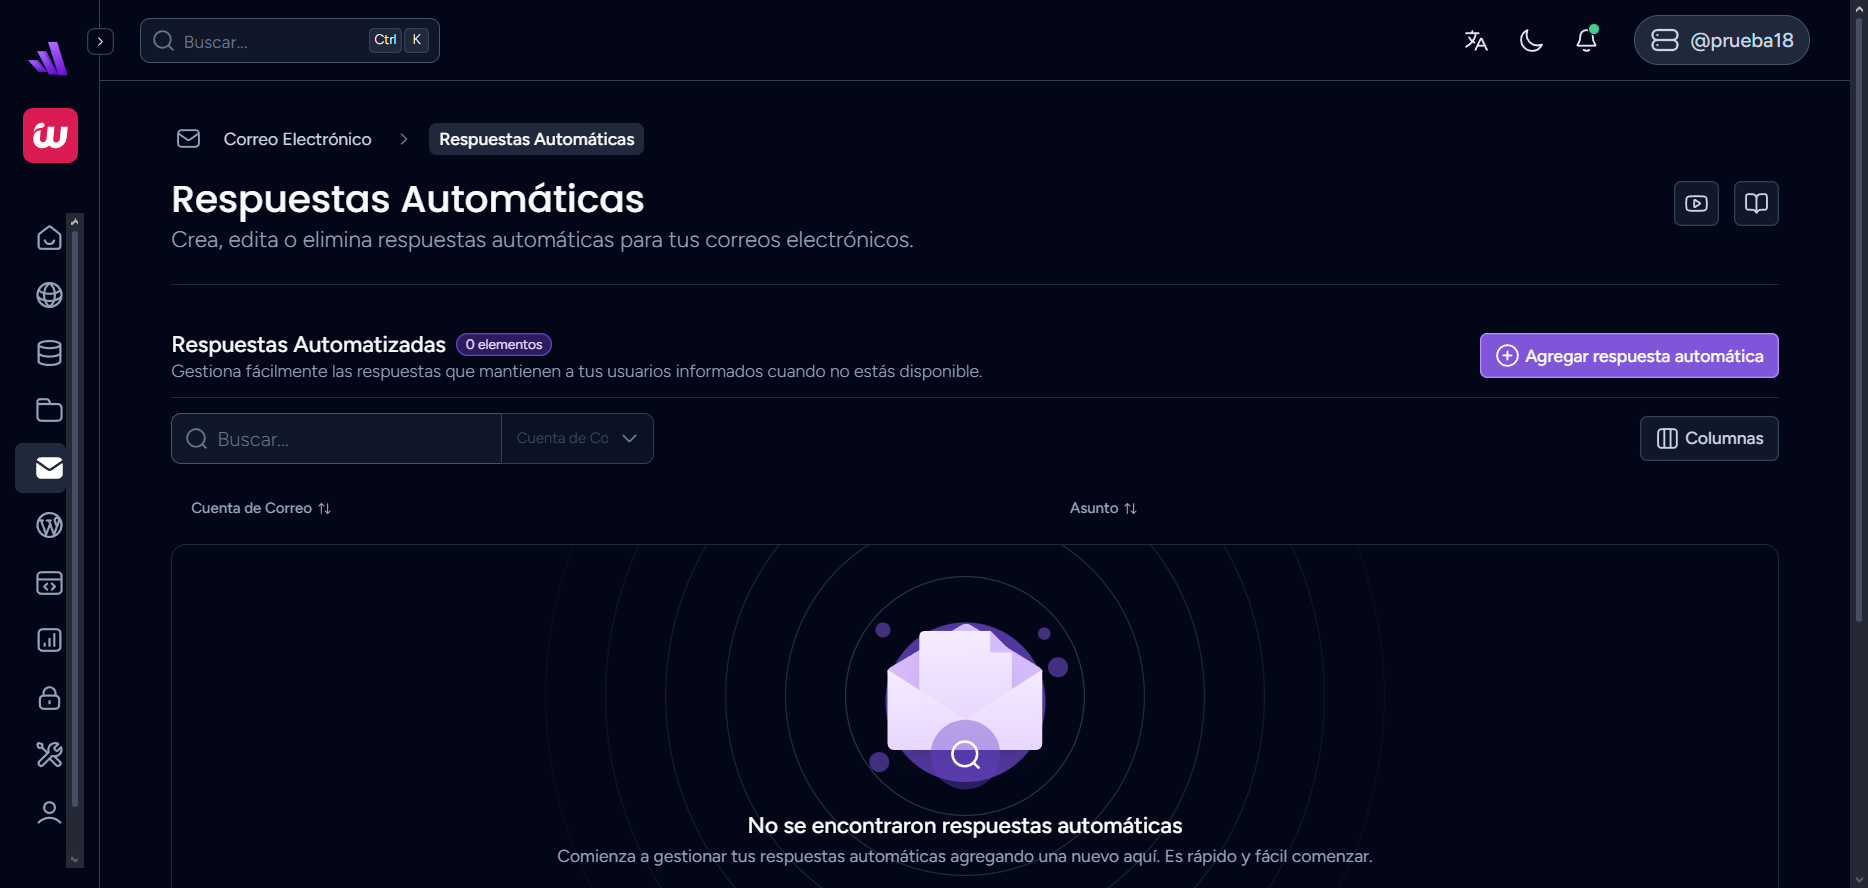Open the WordPress icon in sidebar

(x=49, y=525)
